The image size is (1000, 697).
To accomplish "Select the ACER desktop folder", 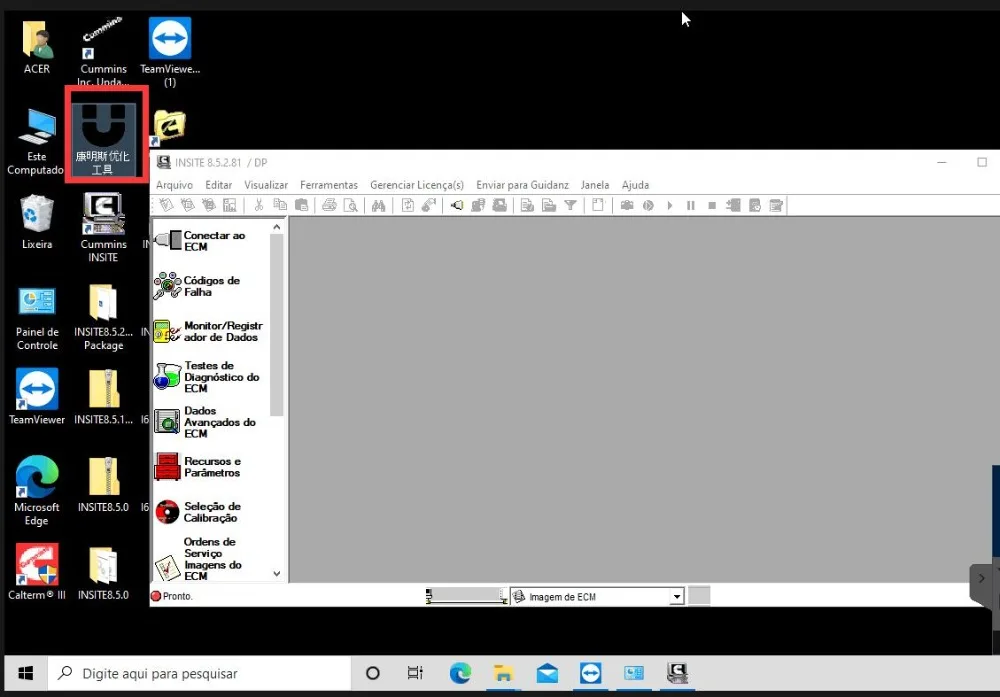I will pyautogui.click(x=37, y=48).
